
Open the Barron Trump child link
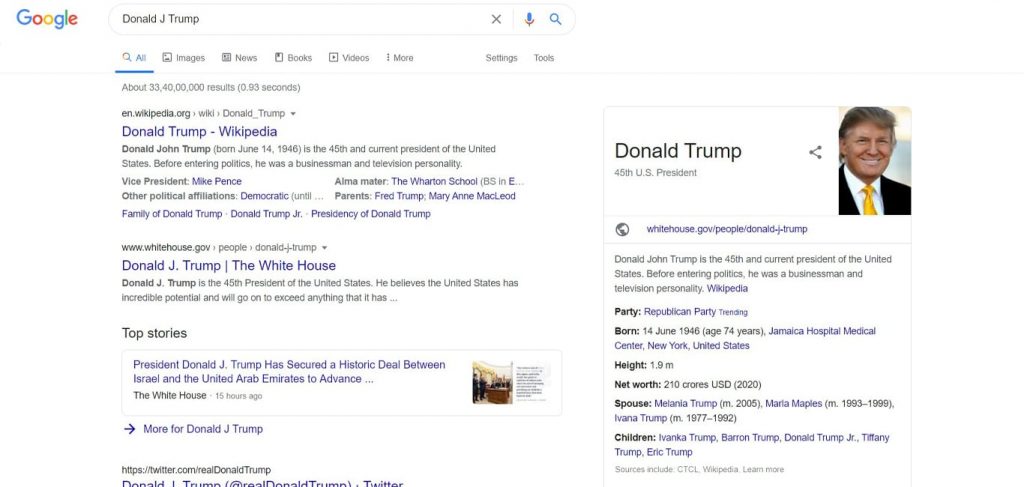[750, 437]
